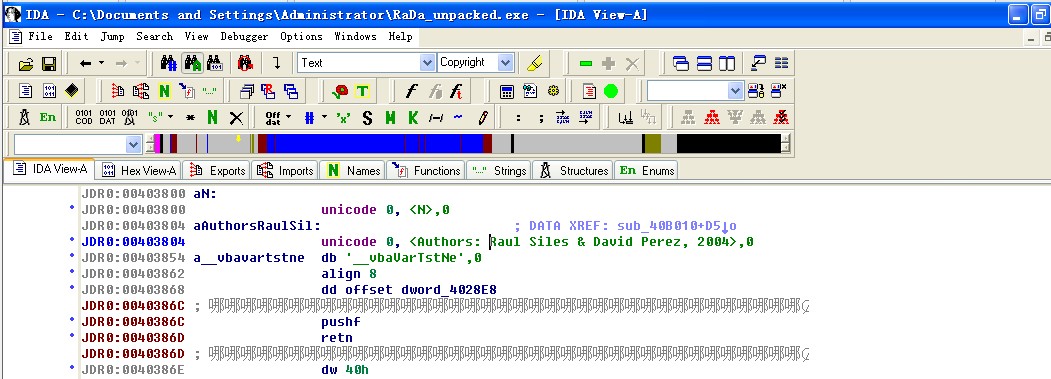The image size is (1051, 379).
Task: Click the 0101 DAT convert to data icon
Action: pyautogui.click(x=107, y=117)
